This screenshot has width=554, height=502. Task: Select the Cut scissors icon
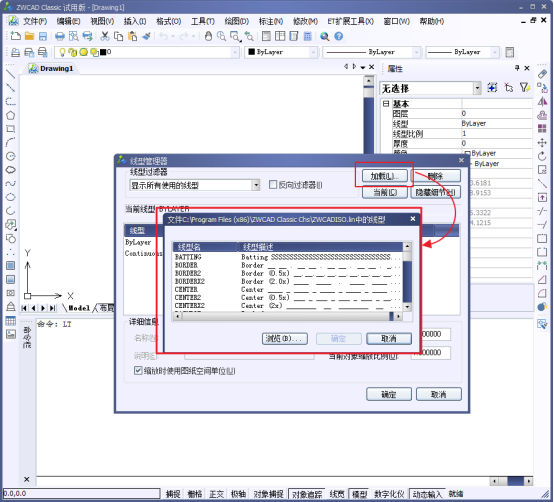[105, 36]
